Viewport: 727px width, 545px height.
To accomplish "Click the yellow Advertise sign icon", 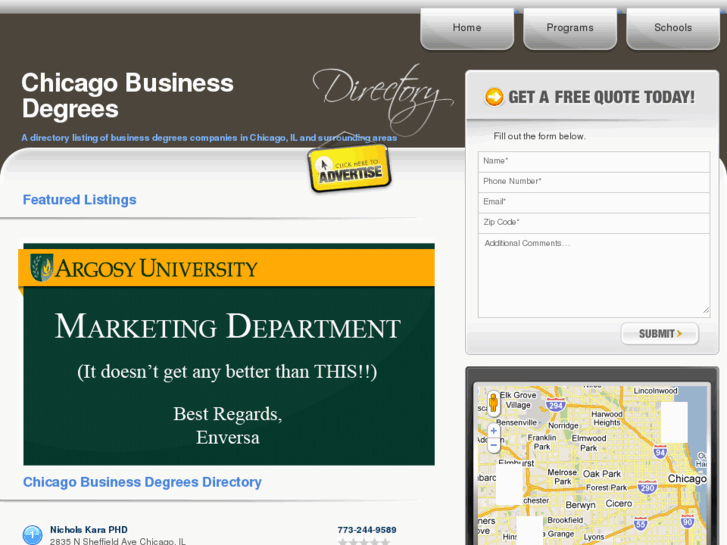I will [x=350, y=168].
